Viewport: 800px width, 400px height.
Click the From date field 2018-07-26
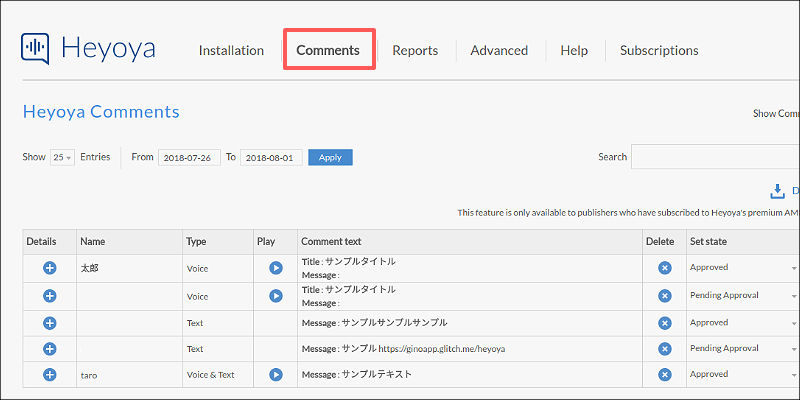point(189,158)
